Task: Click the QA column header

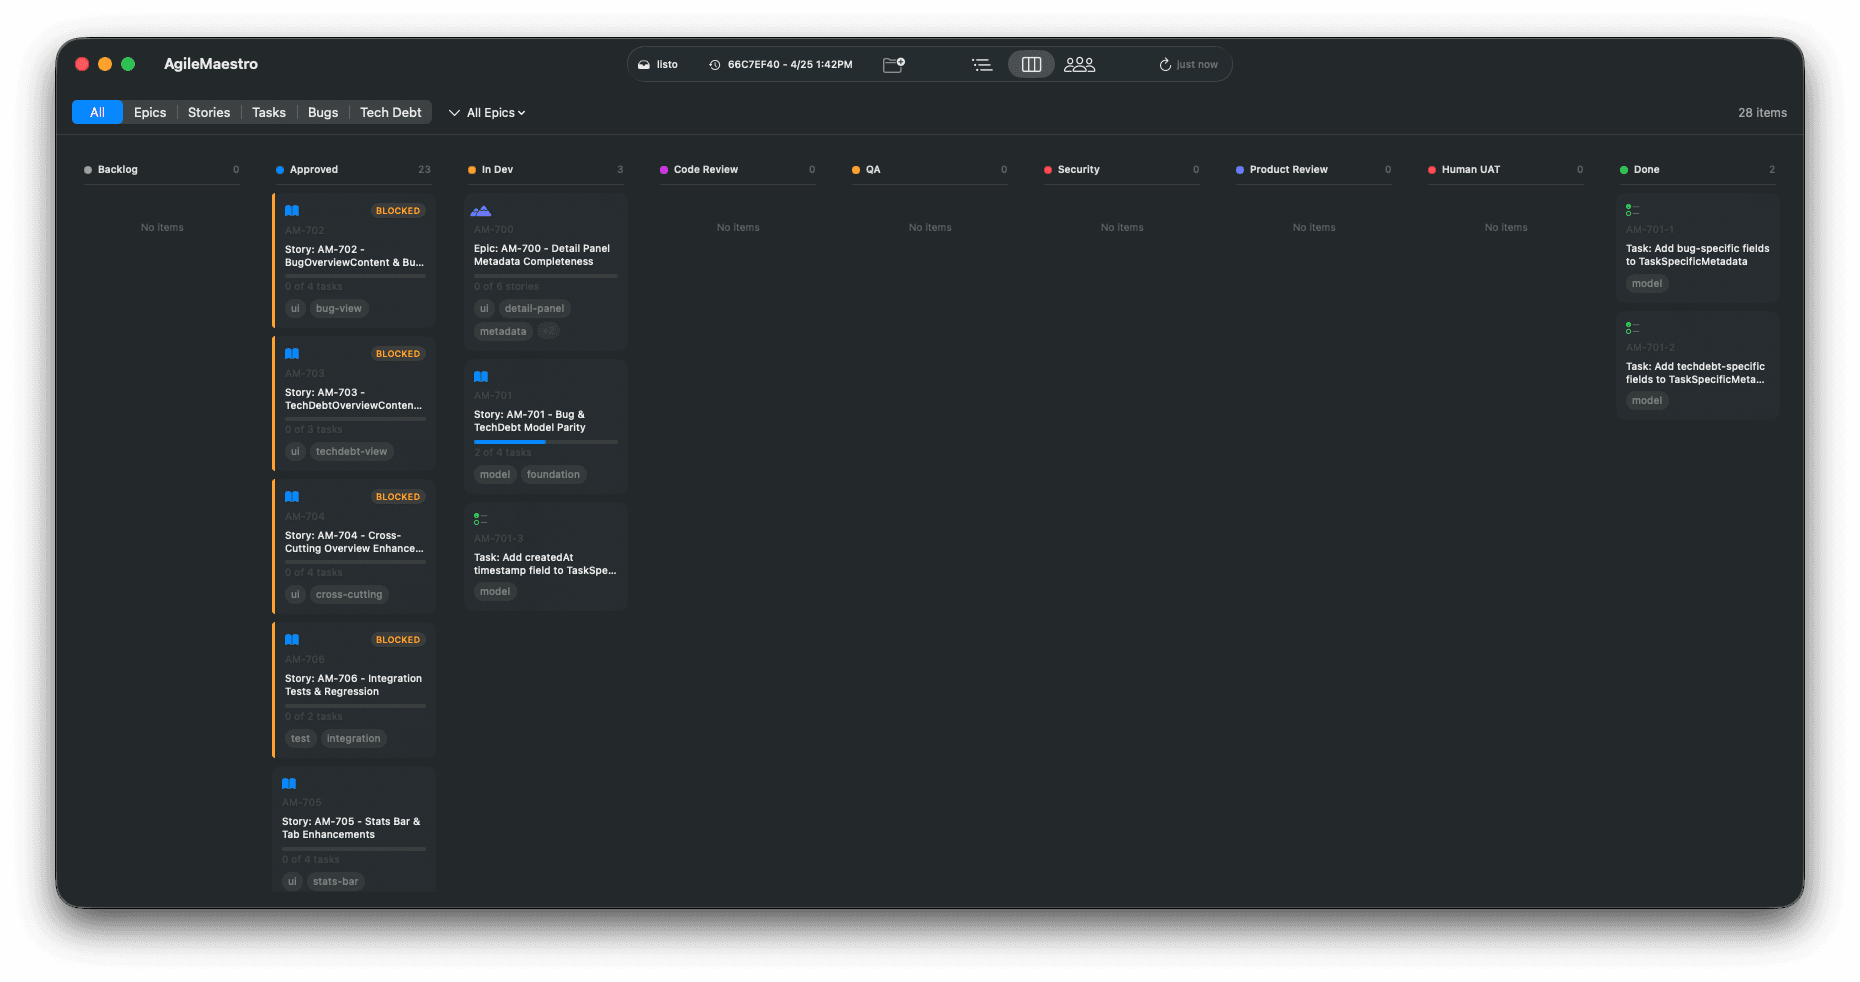Action: [x=929, y=170]
